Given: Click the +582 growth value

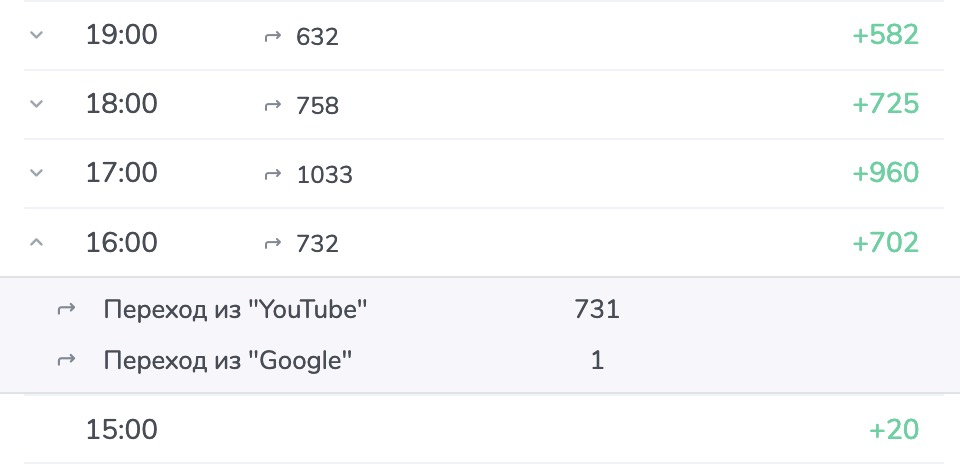Looking at the screenshot, I should [885, 35].
